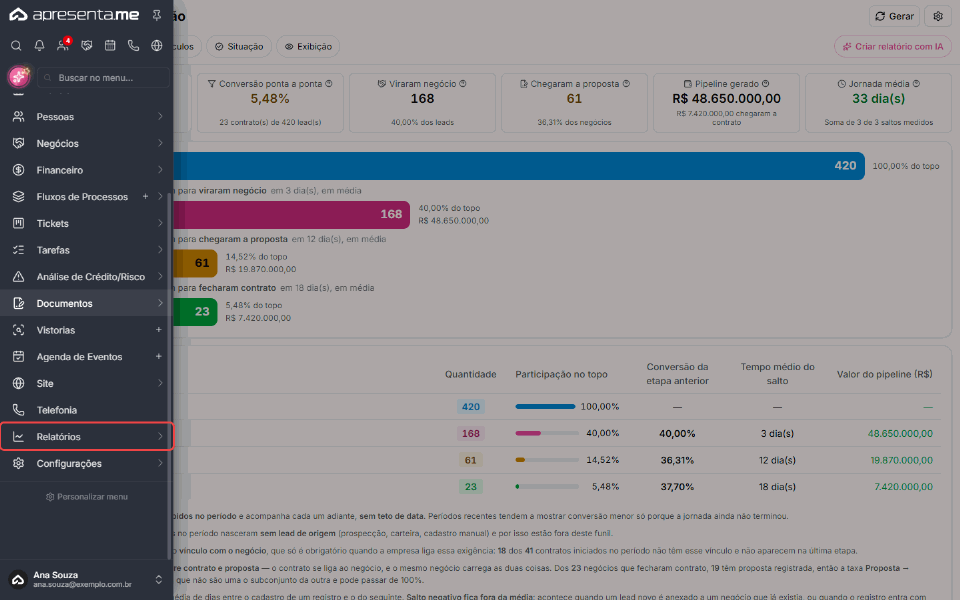This screenshot has width=960, height=600.
Task: Focus the Buscar no menu search field
Action: [x=103, y=78]
